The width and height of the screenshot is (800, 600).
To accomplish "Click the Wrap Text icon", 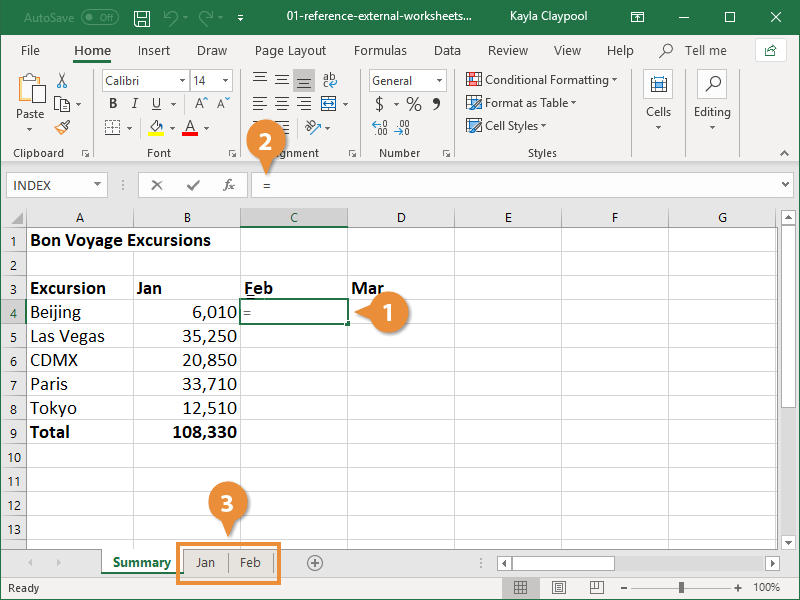I will (330, 80).
